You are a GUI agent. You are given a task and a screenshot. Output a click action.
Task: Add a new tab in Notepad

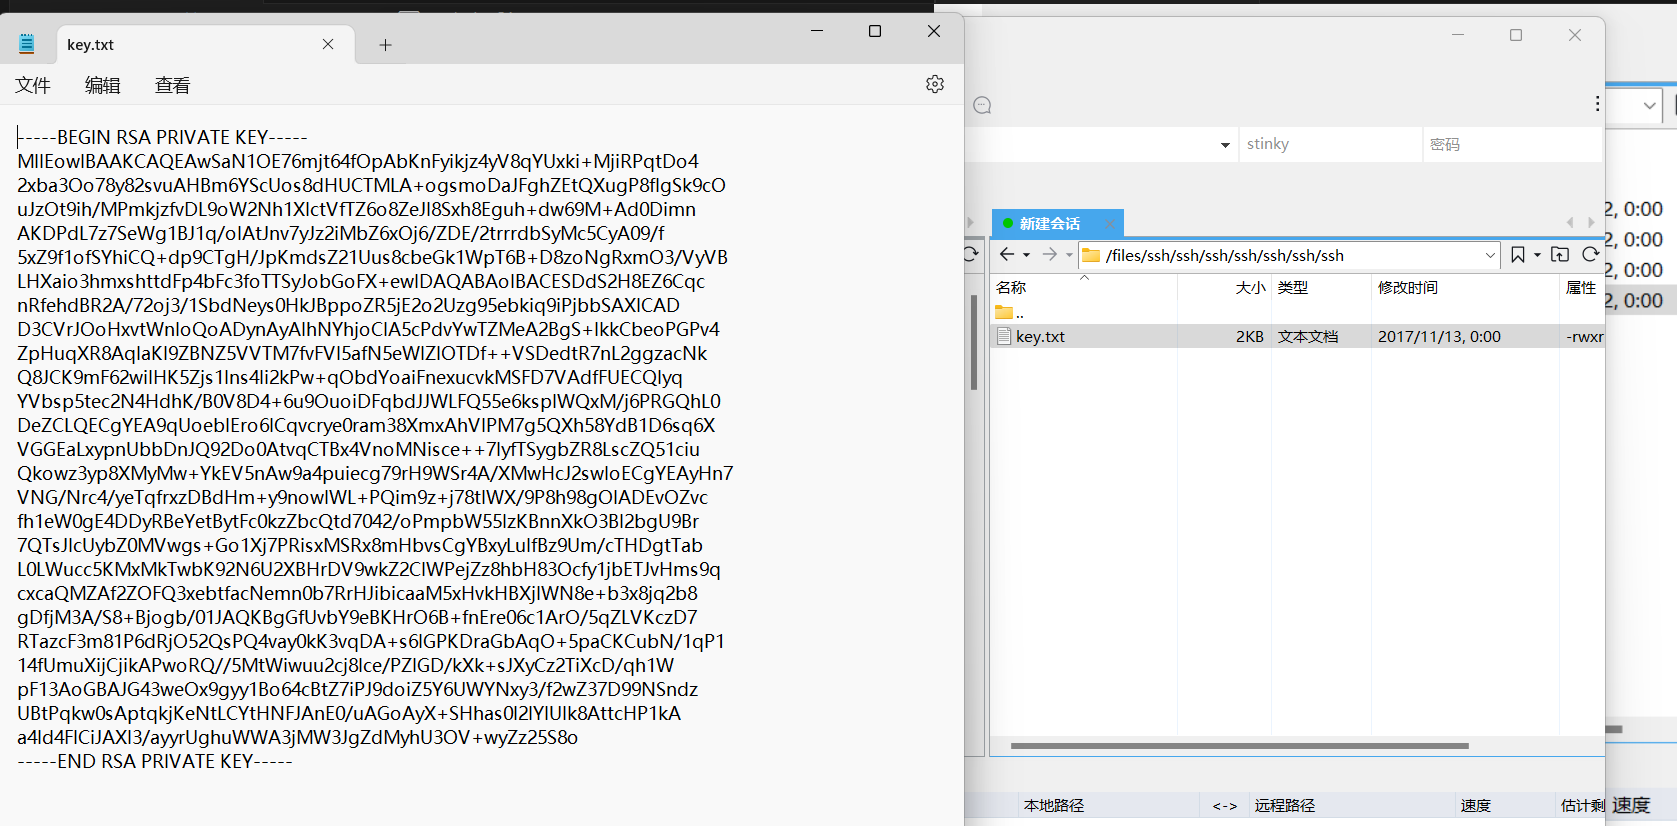tap(385, 45)
